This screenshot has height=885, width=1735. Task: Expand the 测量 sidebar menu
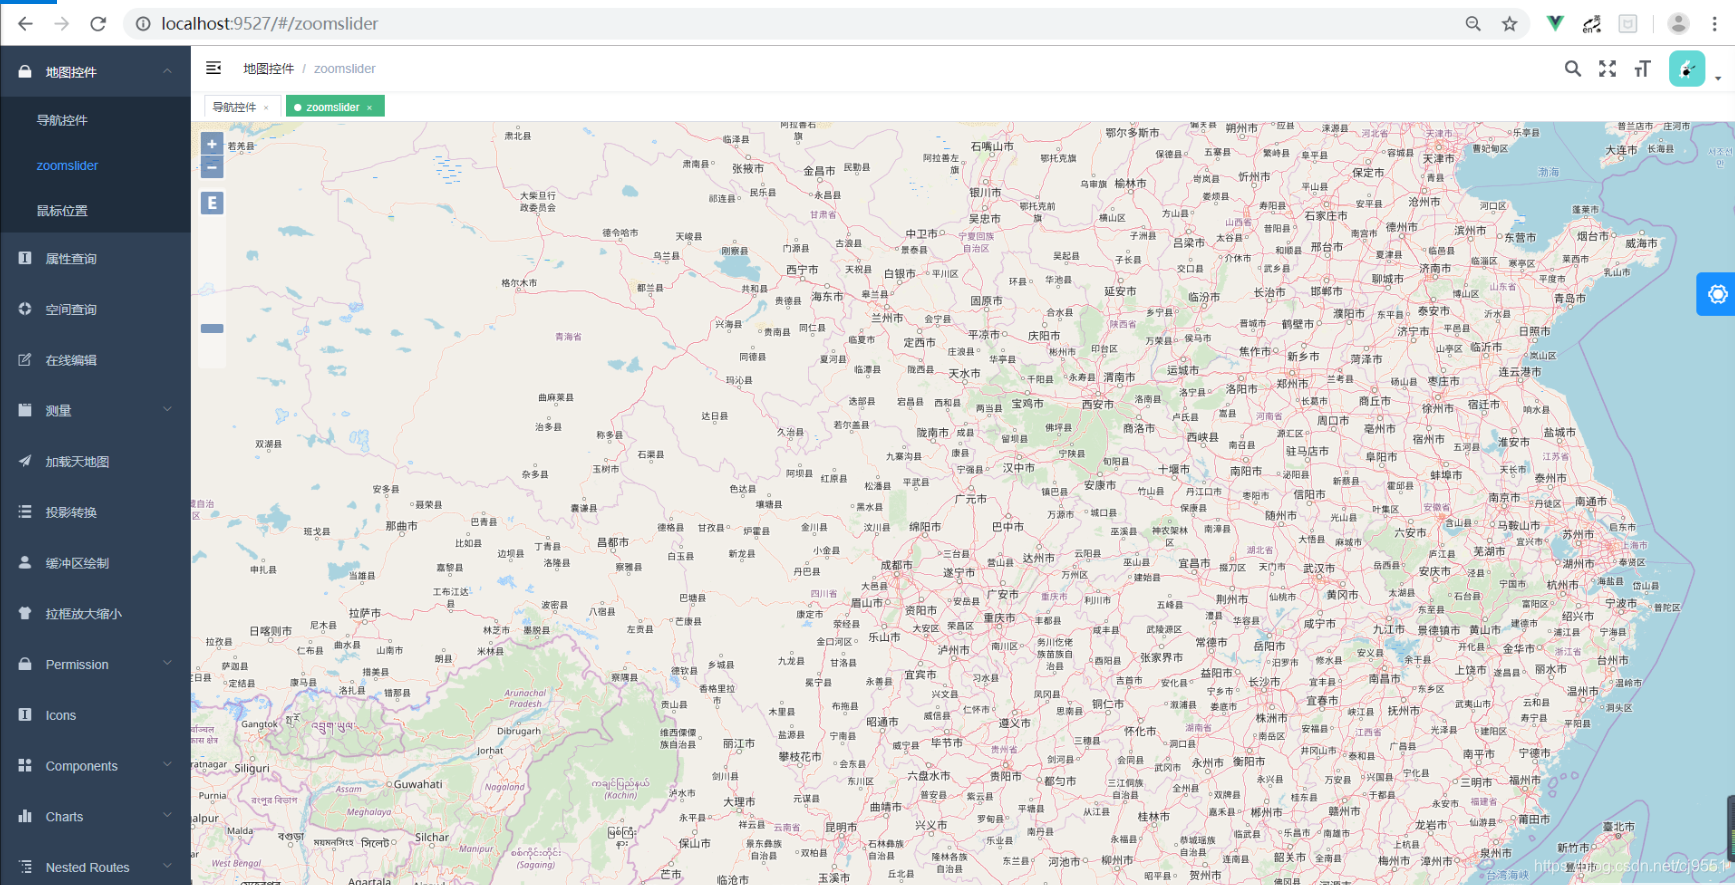coord(95,410)
